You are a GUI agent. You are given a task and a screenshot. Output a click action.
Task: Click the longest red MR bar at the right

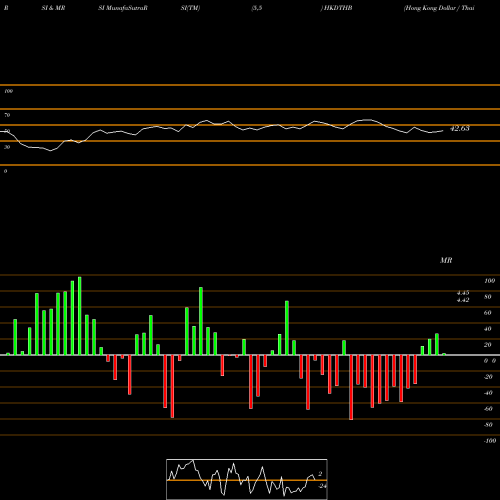coord(351,387)
